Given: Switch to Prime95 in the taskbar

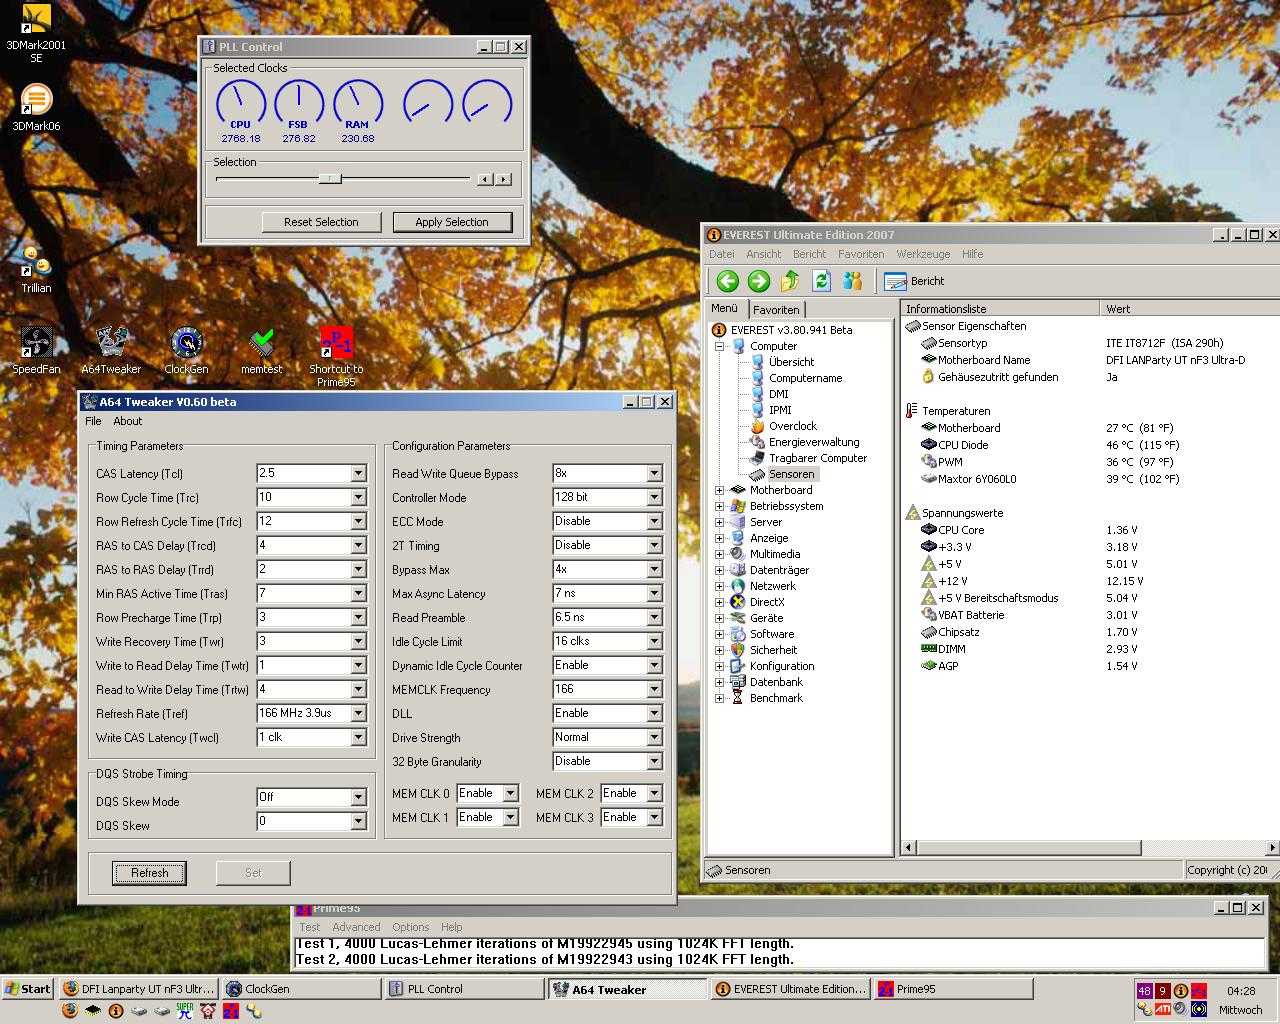Looking at the screenshot, I should coord(952,989).
